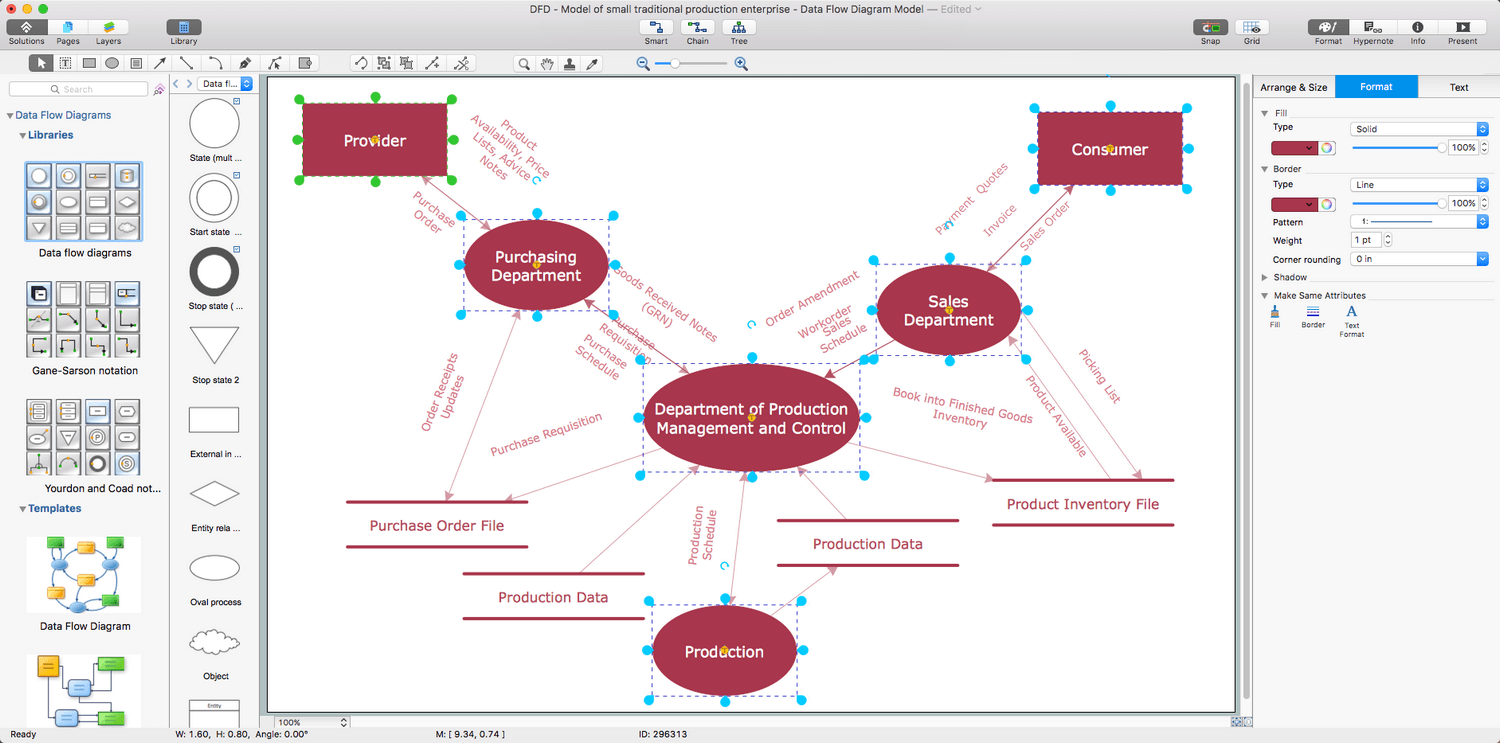Click the border Weight stepper
The width and height of the screenshot is (1500, 743).
coord(1387,240)
